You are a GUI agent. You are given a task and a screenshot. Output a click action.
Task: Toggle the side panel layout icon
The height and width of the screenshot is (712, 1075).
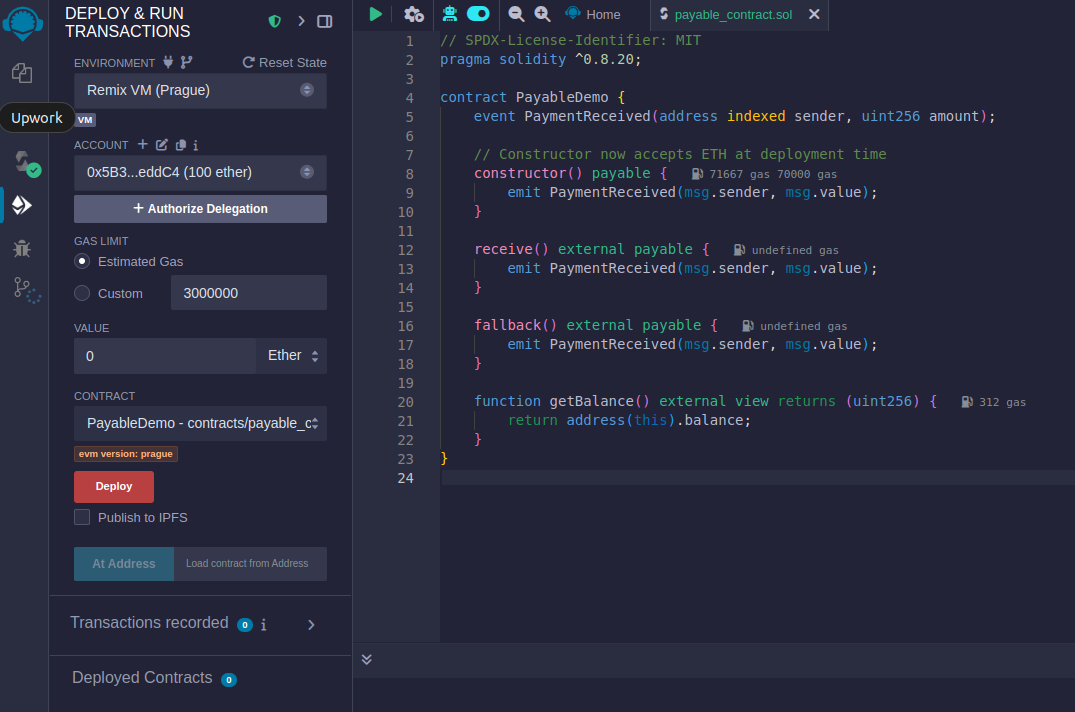(325, 21)
